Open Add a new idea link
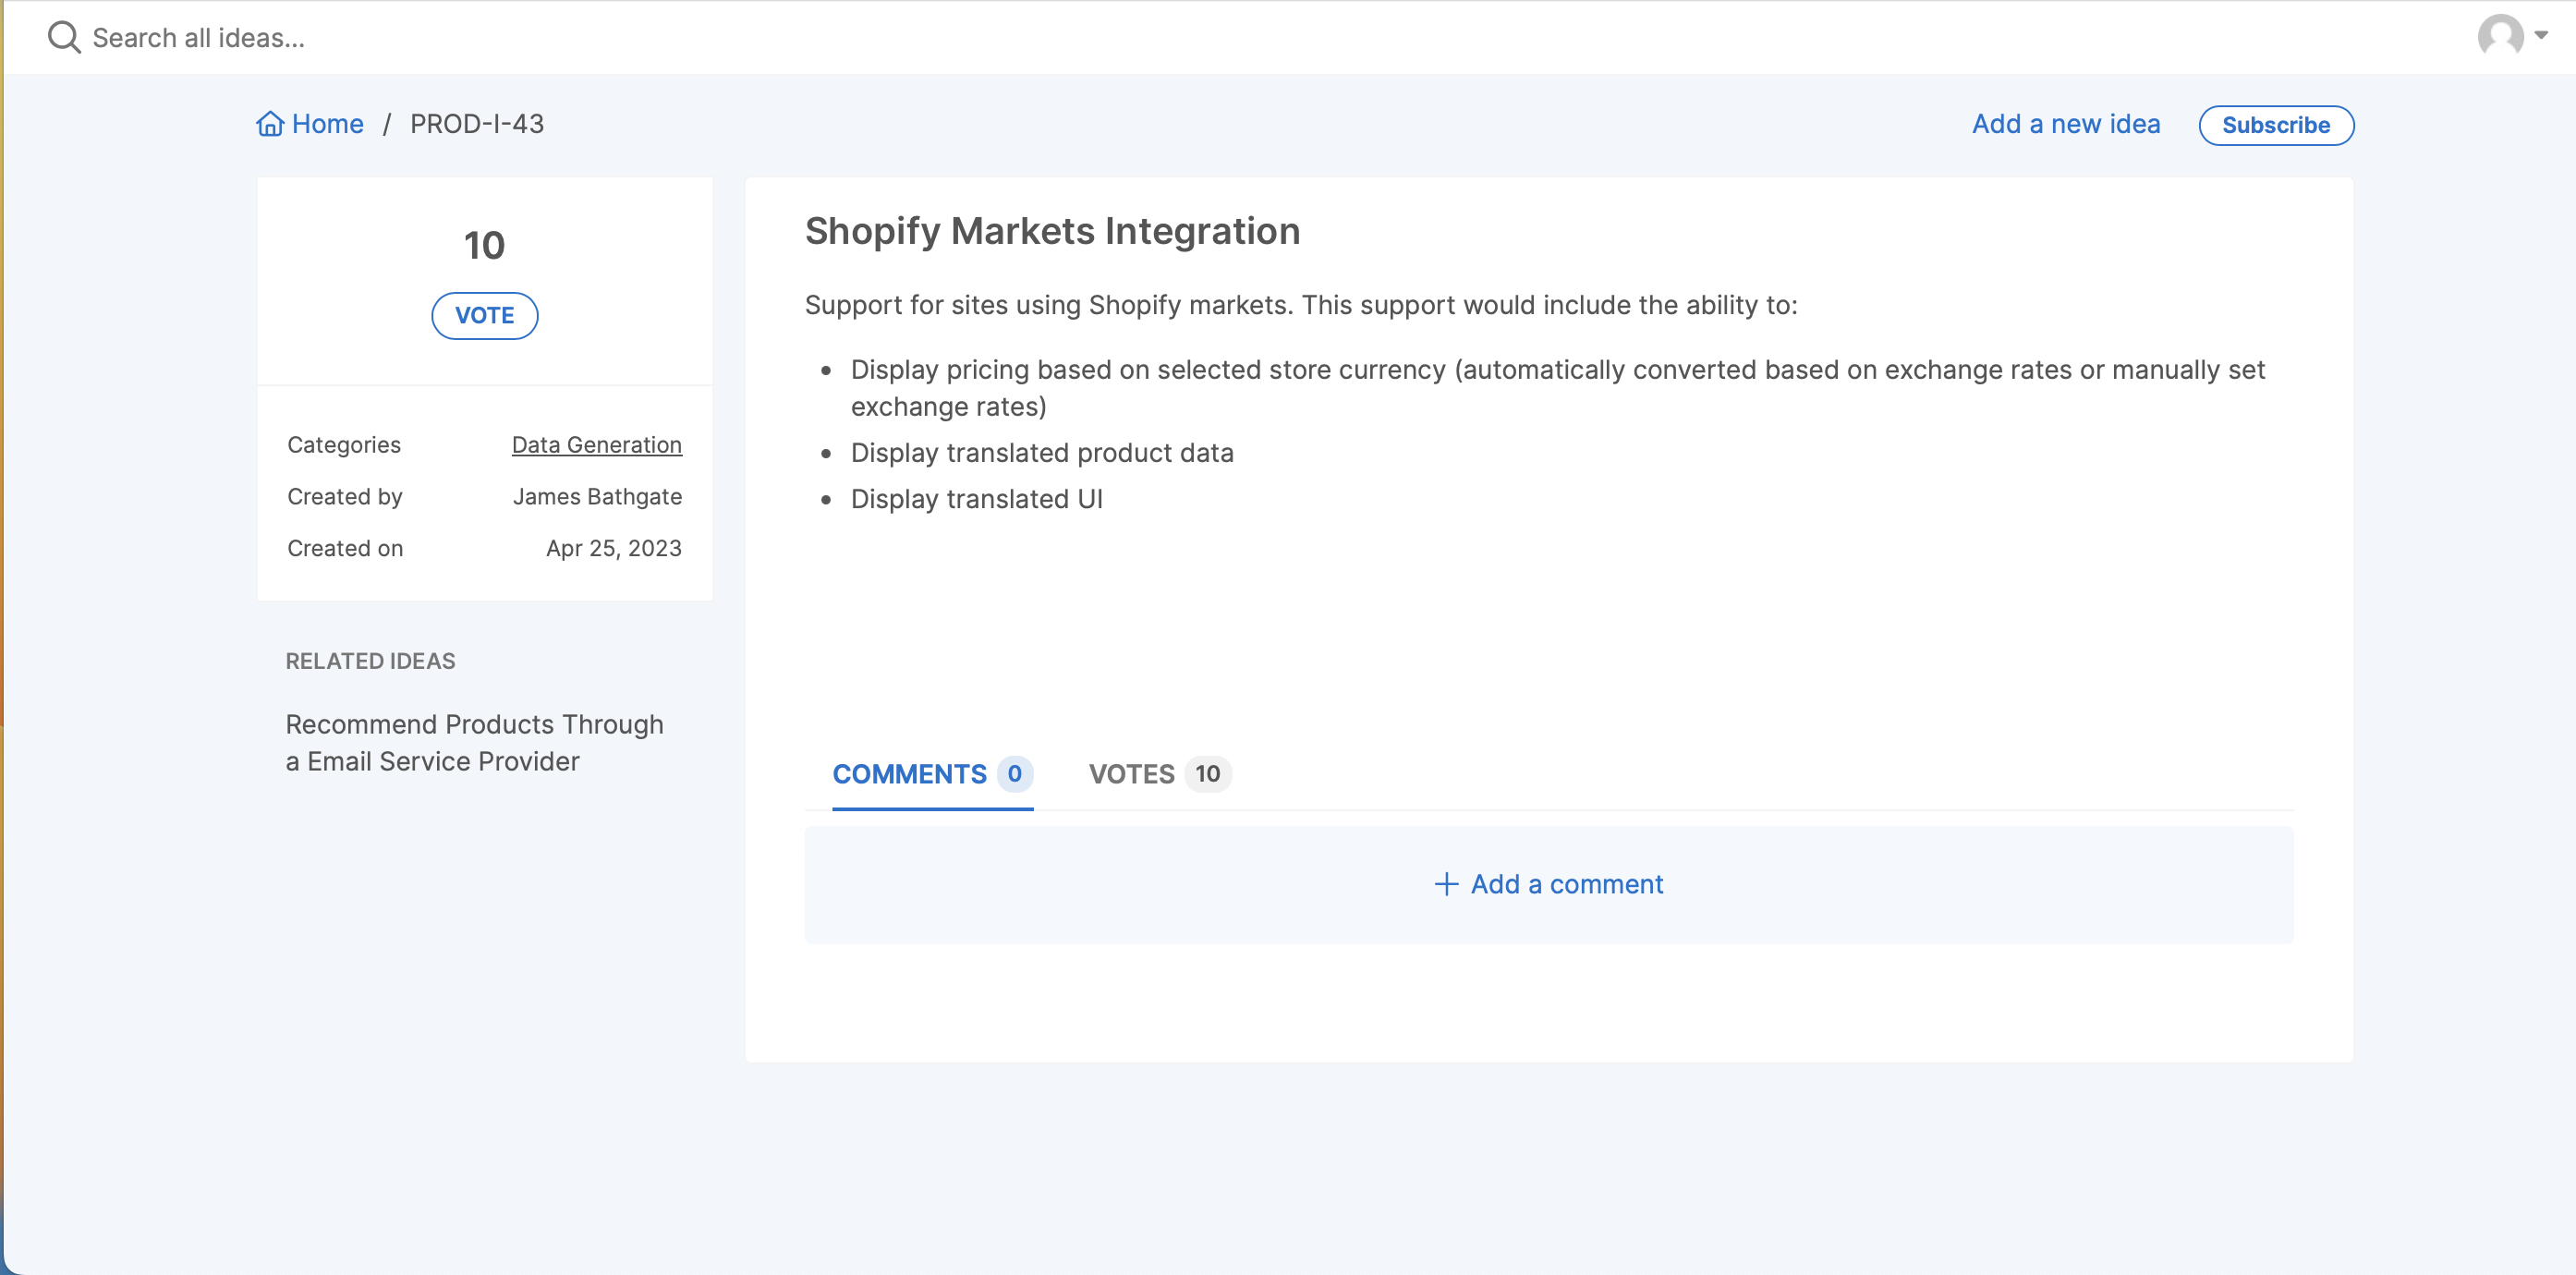Viewport: 2576px width, 1275px height. pyautogui.click(x=2066, y=124)
